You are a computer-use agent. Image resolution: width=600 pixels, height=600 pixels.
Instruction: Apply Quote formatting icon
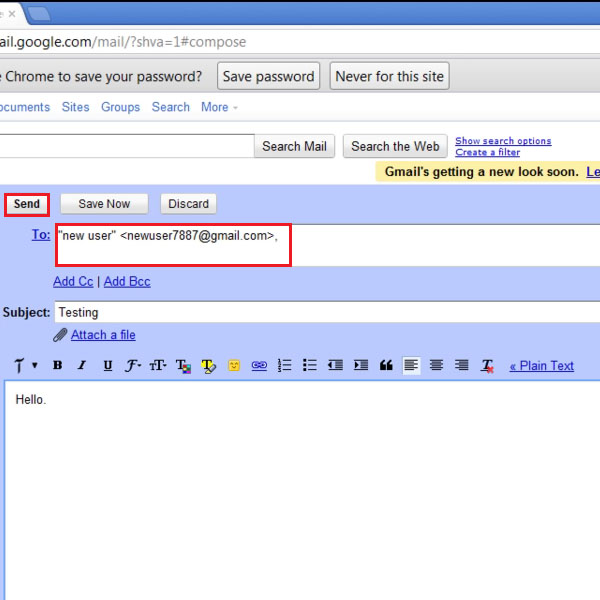pyautogui.click(x=386, y=365)
